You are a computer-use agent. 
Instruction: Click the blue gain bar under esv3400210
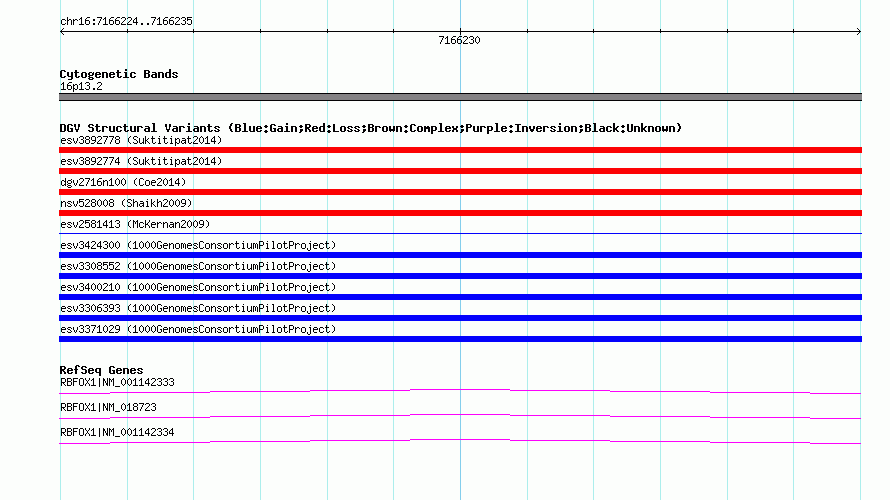click(460, 297)
